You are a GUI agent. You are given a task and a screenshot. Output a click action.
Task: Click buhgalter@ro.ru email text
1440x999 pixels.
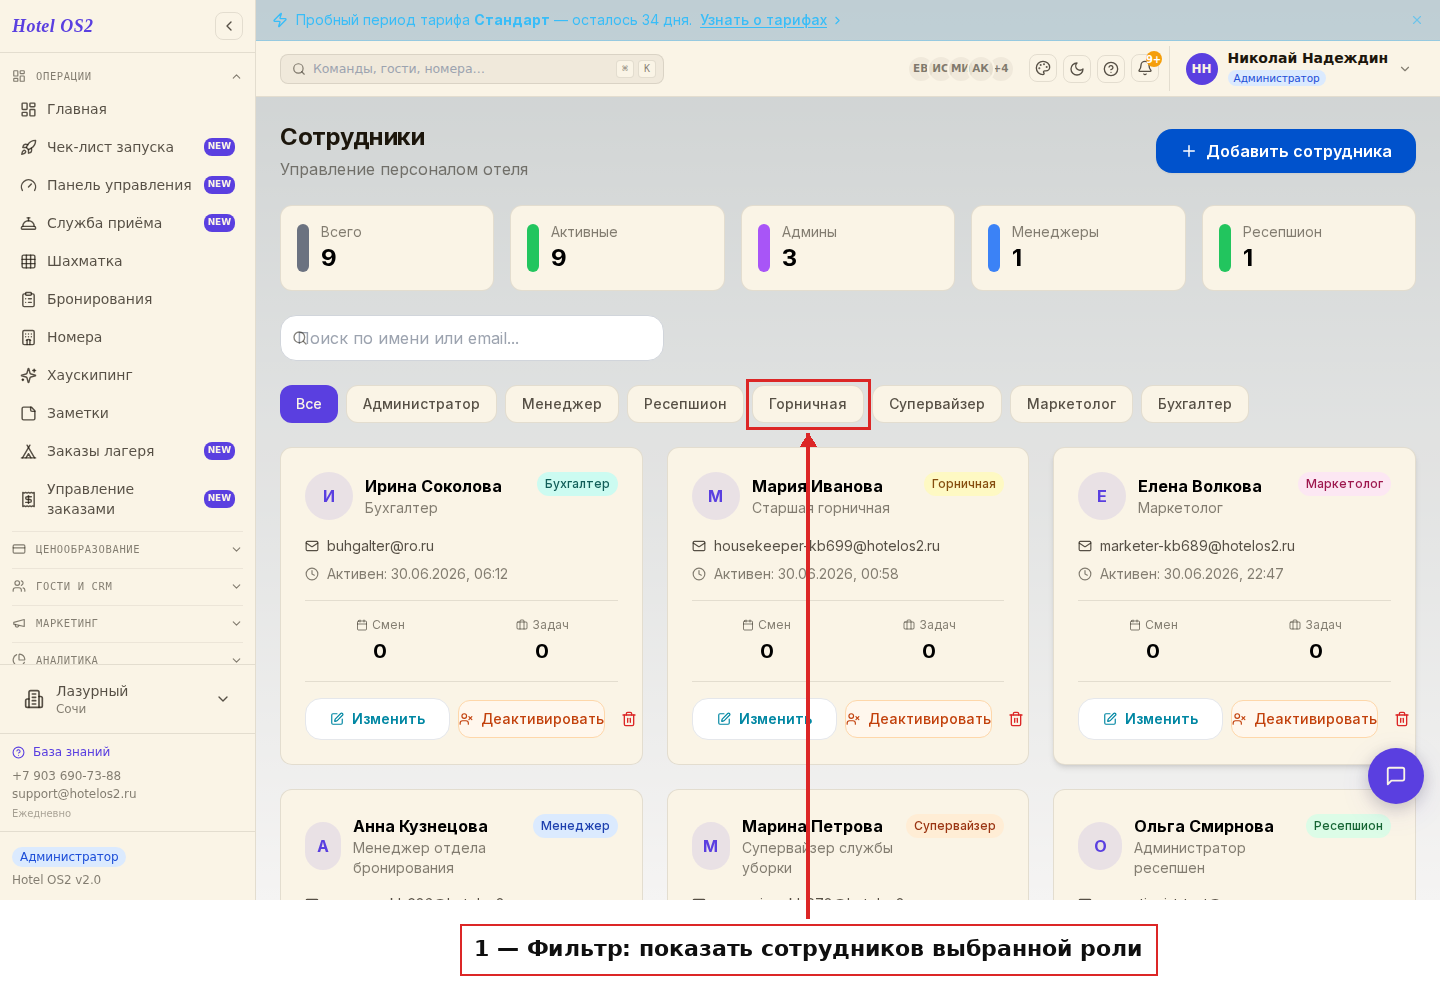(380, 546)
